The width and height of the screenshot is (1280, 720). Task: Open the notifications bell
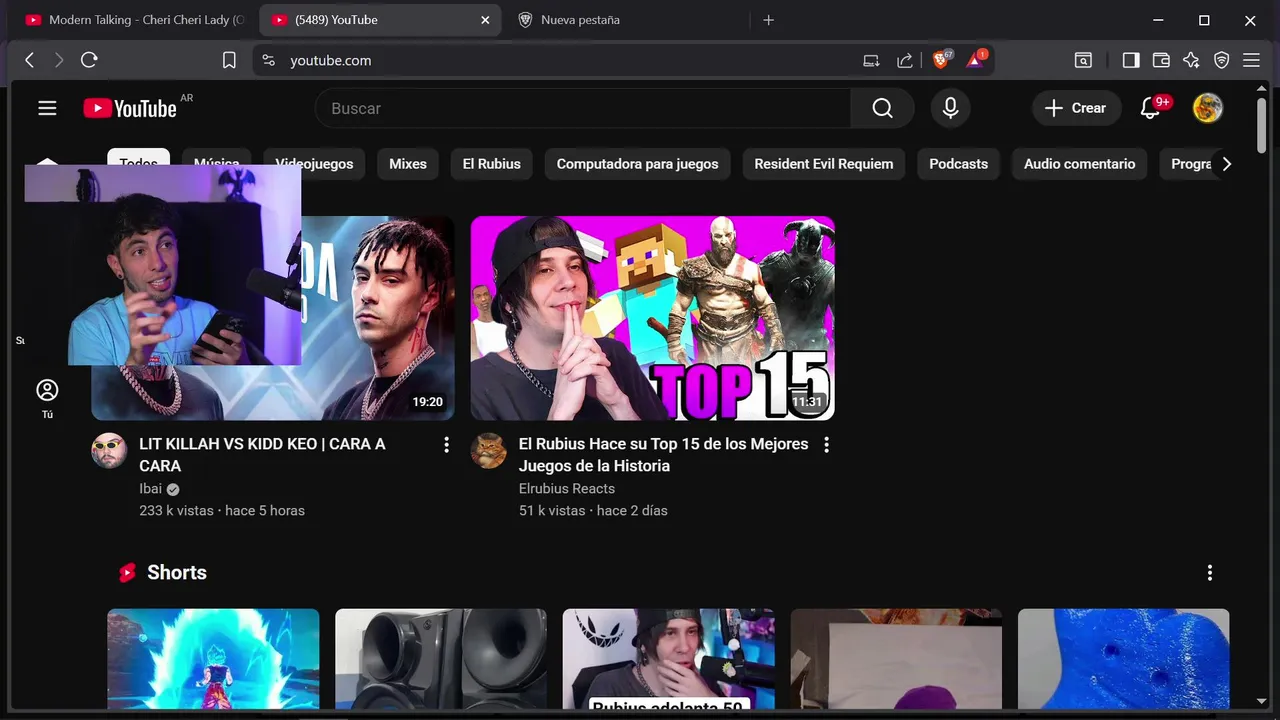(x=1151, y=108)
